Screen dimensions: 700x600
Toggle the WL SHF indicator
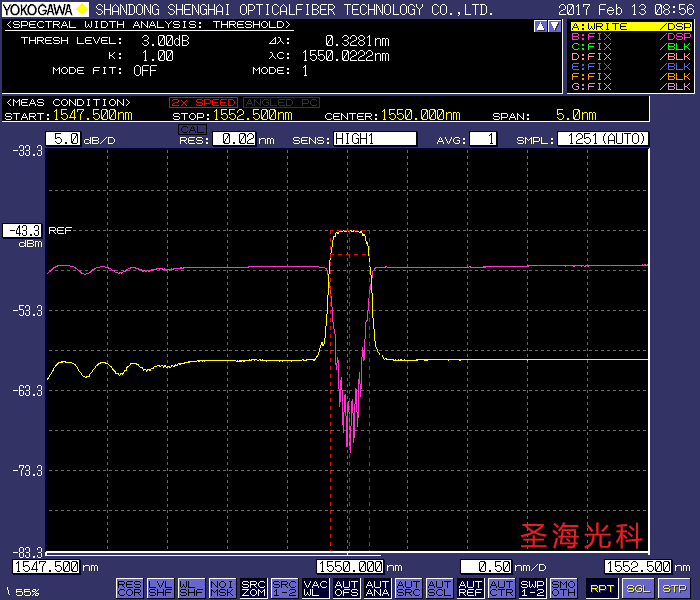(x=191, y=588)
